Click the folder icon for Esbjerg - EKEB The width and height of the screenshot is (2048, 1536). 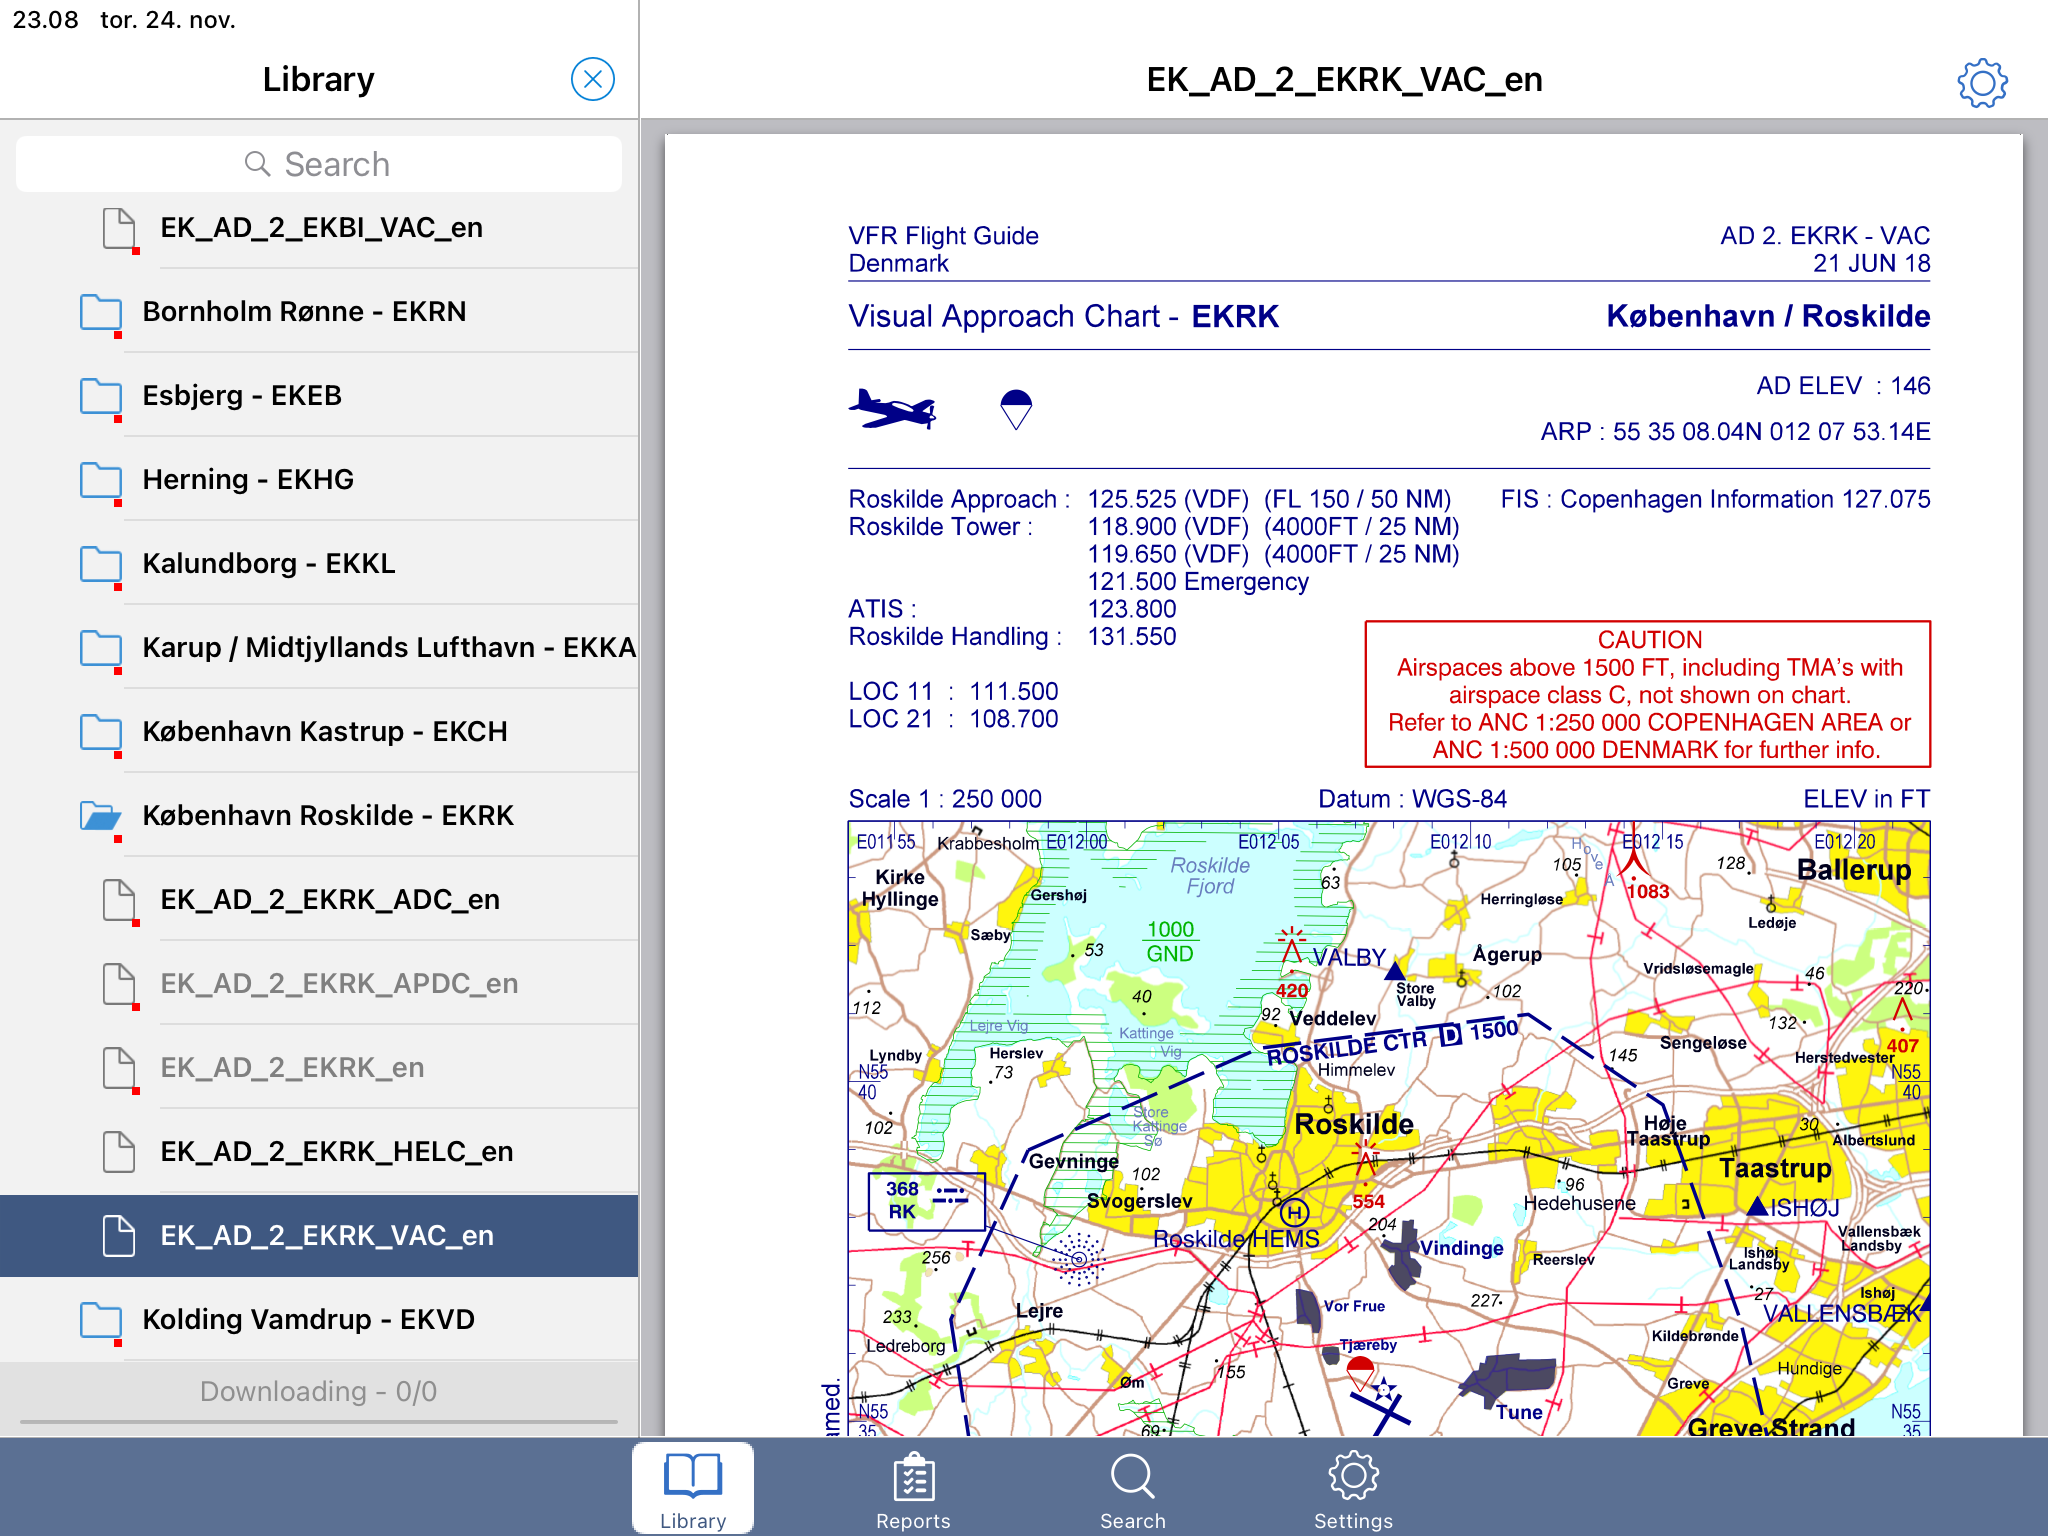(x=101, y=397)
